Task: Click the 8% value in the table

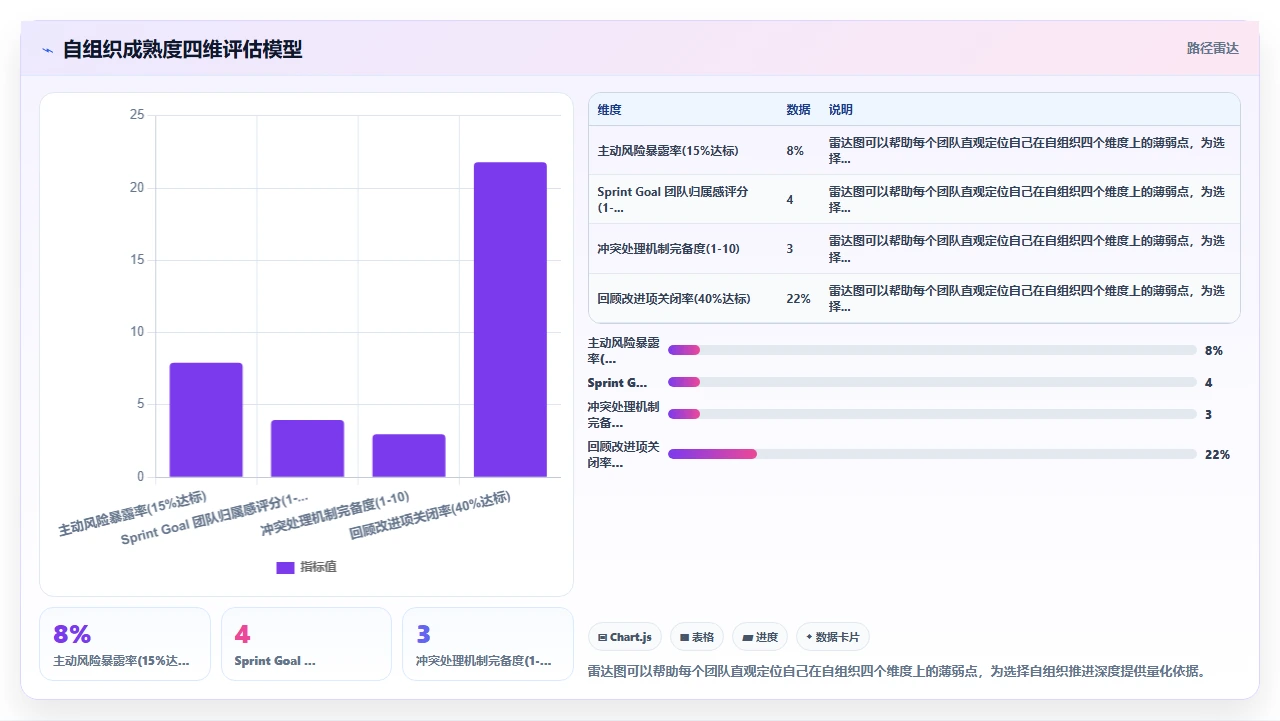Action: tap(795, 151)
